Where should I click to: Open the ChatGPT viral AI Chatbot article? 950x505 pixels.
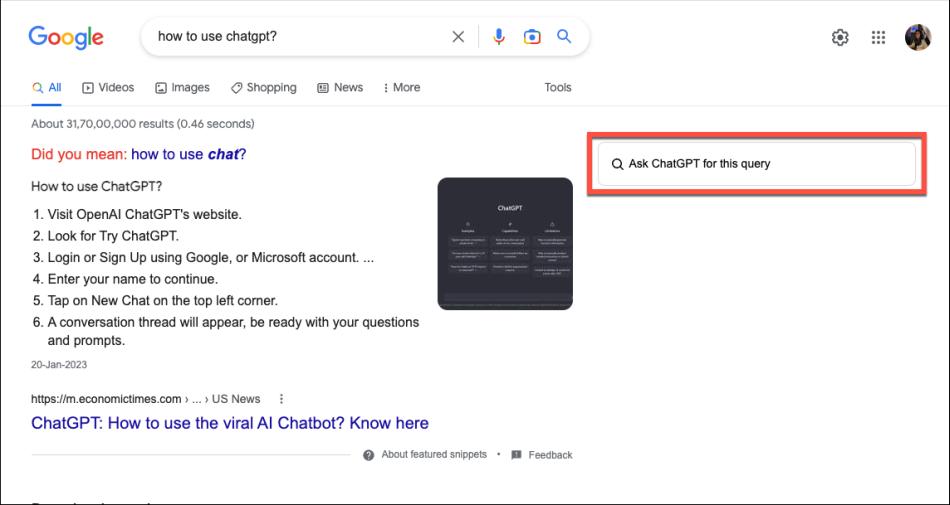click(230, 423)
